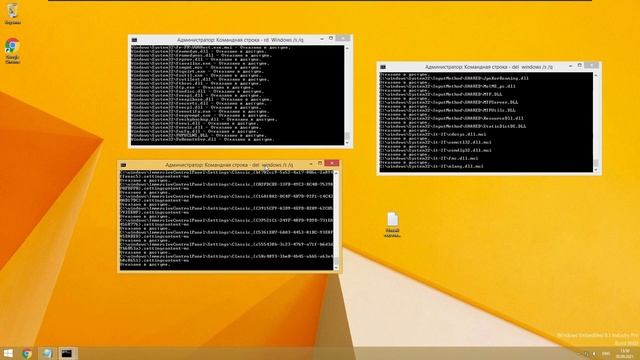Click scrollbar down arrow in InputMethod listing window

(596, 169)
